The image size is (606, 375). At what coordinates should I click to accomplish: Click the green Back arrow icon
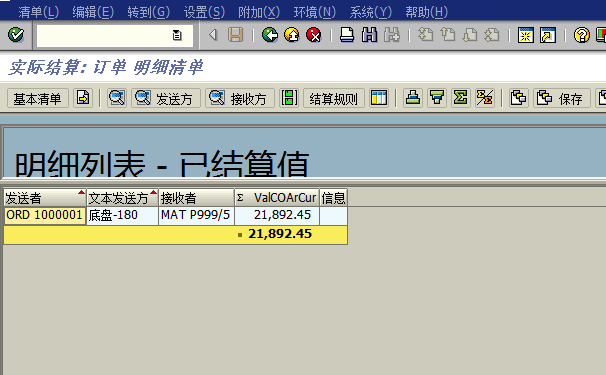[x=269, y=35]
